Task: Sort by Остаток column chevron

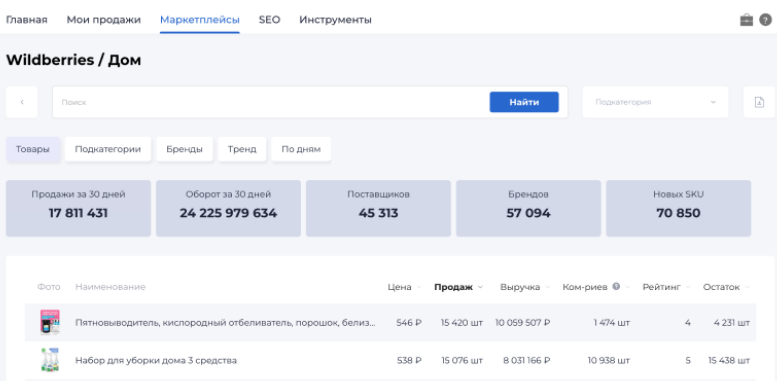Action: 747,287
